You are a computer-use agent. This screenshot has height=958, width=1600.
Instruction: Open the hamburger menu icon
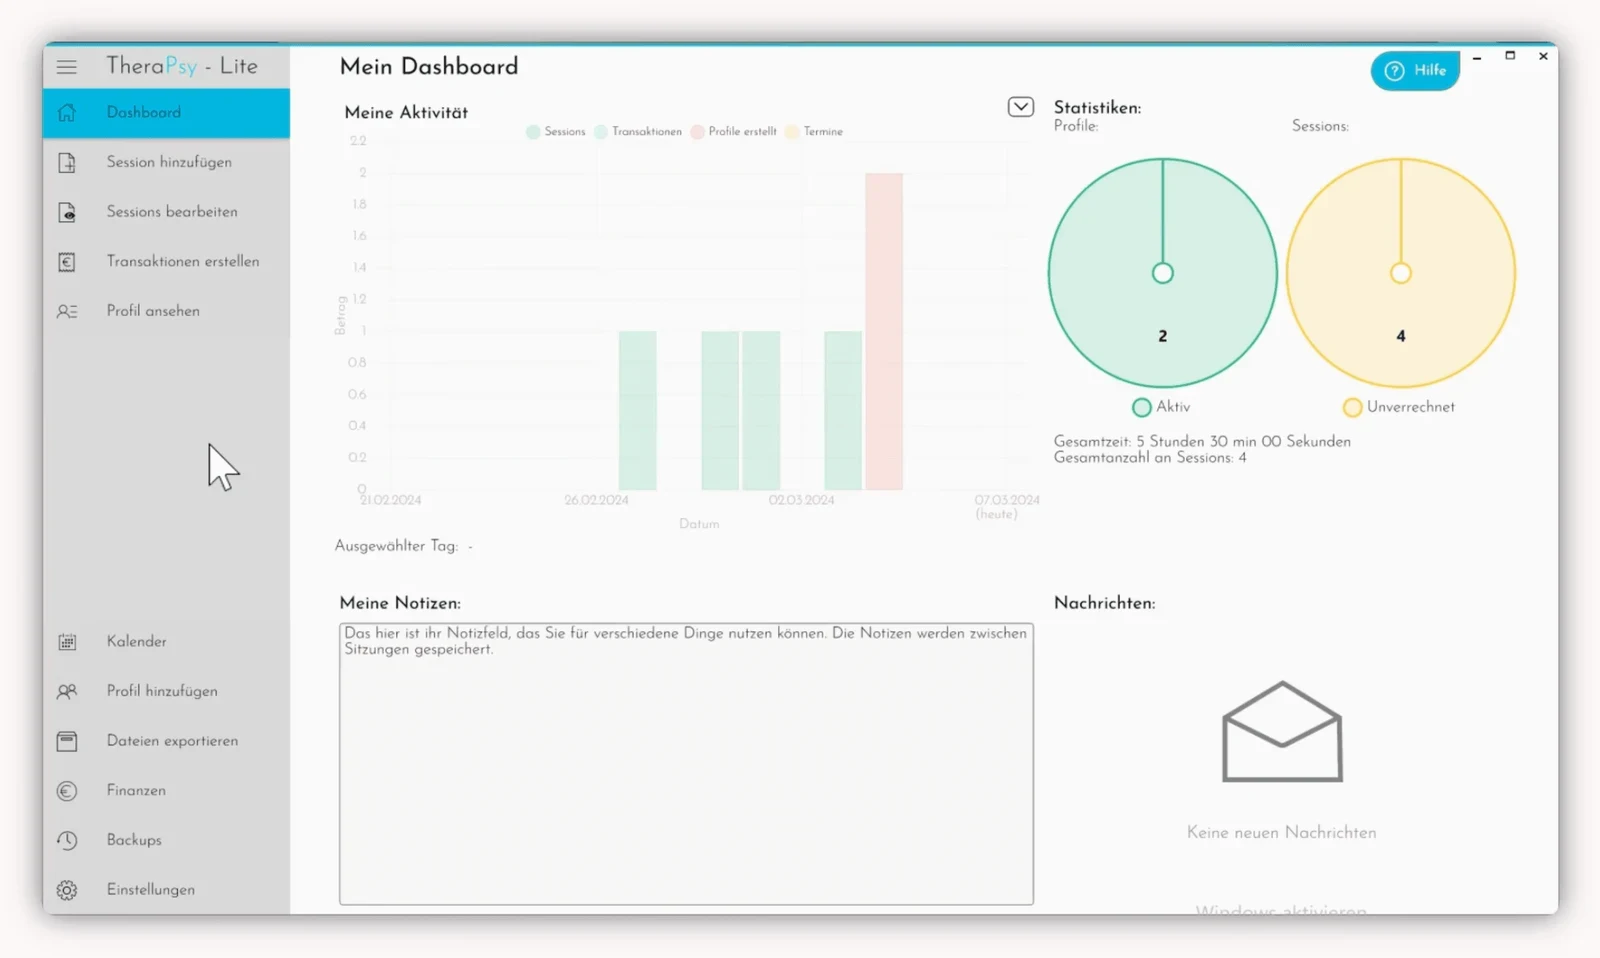[67, 67]
